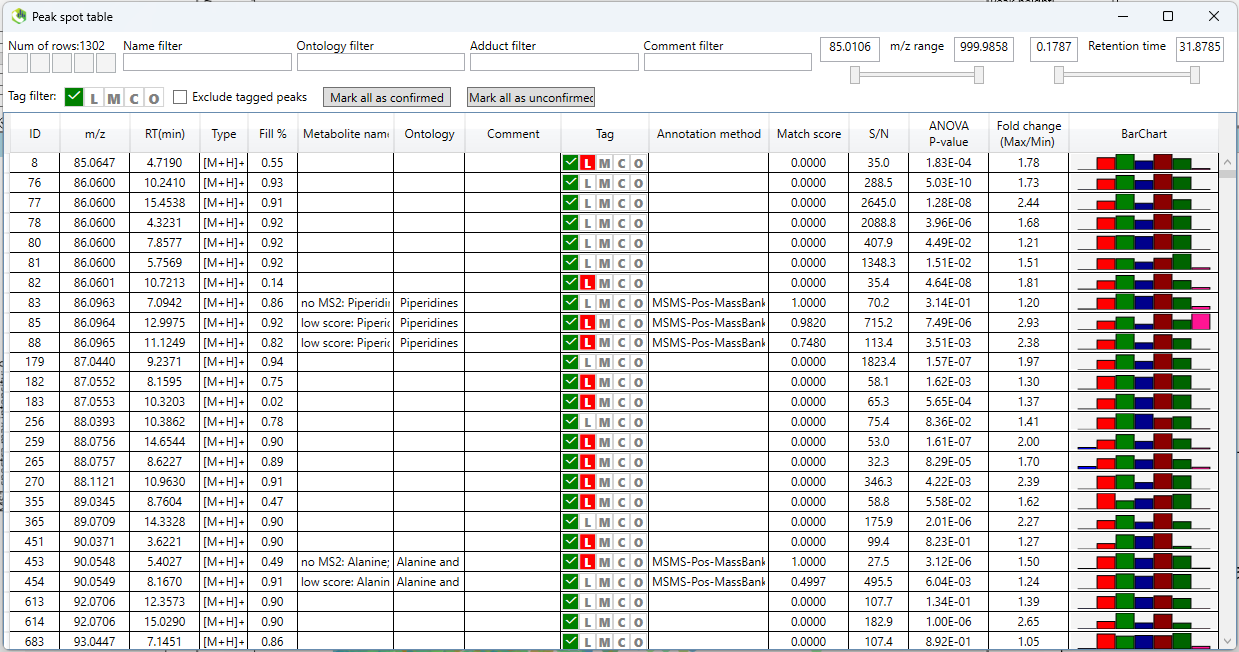Viewport: 1239px width, 652px height.
Task: Click the C tag in row ID 78
Action: [621, 223]
